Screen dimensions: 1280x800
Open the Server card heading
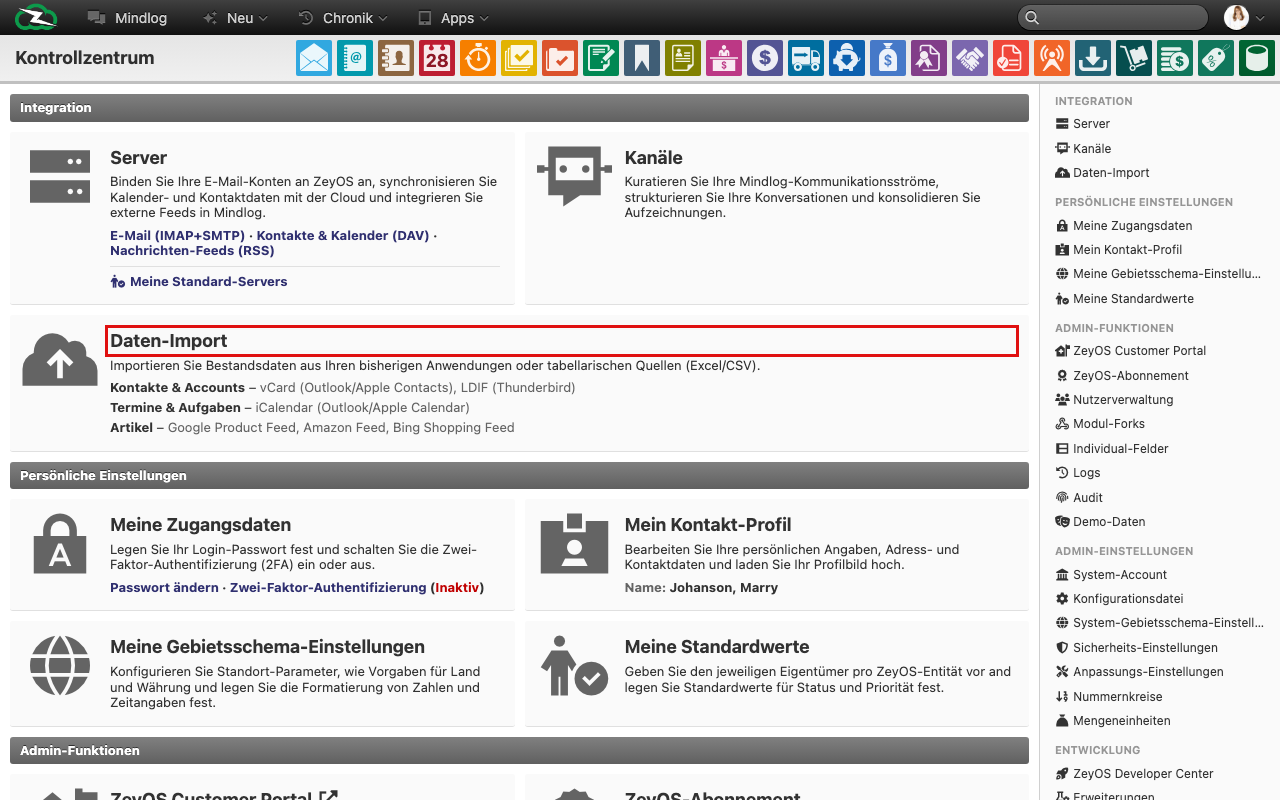138,158
